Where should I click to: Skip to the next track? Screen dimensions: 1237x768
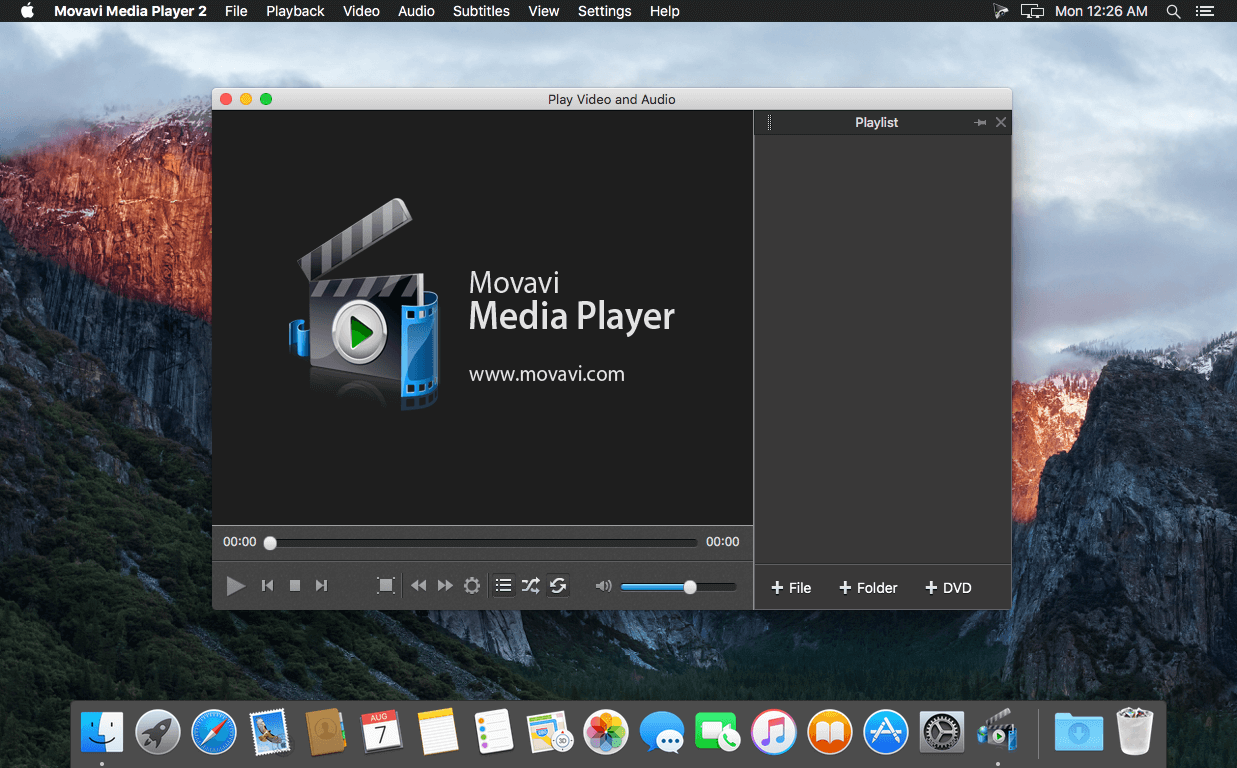(321, 586)
